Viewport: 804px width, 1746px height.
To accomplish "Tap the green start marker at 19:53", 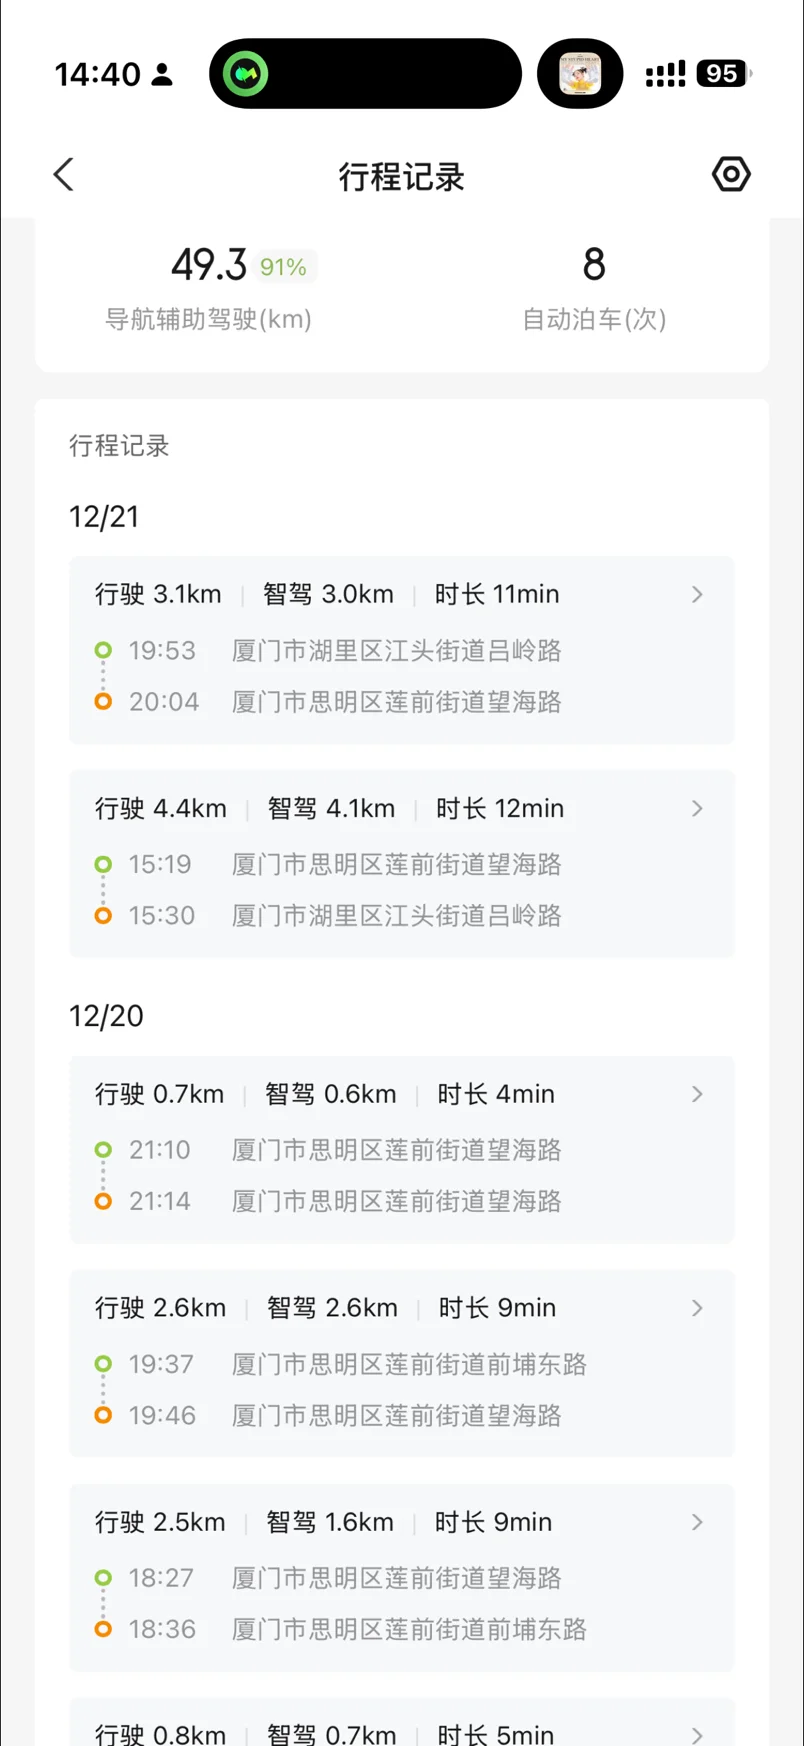I will pos(103,651).
